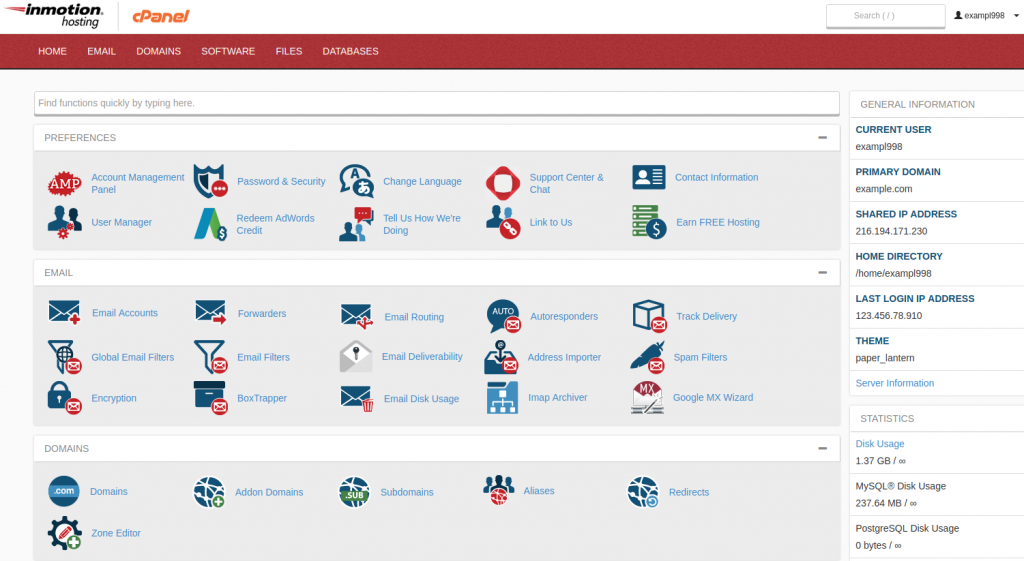Viewport: 1024px width, 561px height.
Task: Open the BoxTrapper icon
Action: (x=210, y=398)
